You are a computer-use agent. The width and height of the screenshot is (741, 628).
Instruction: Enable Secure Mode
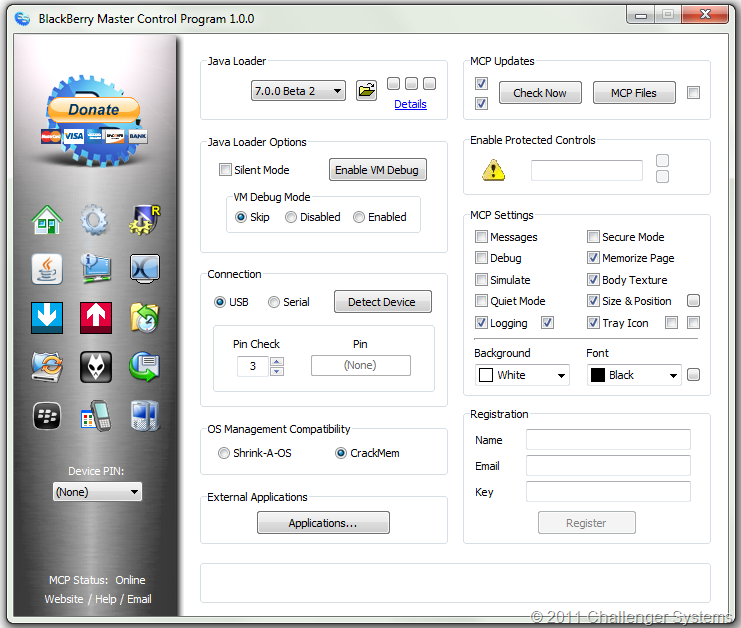pos(593,236)
